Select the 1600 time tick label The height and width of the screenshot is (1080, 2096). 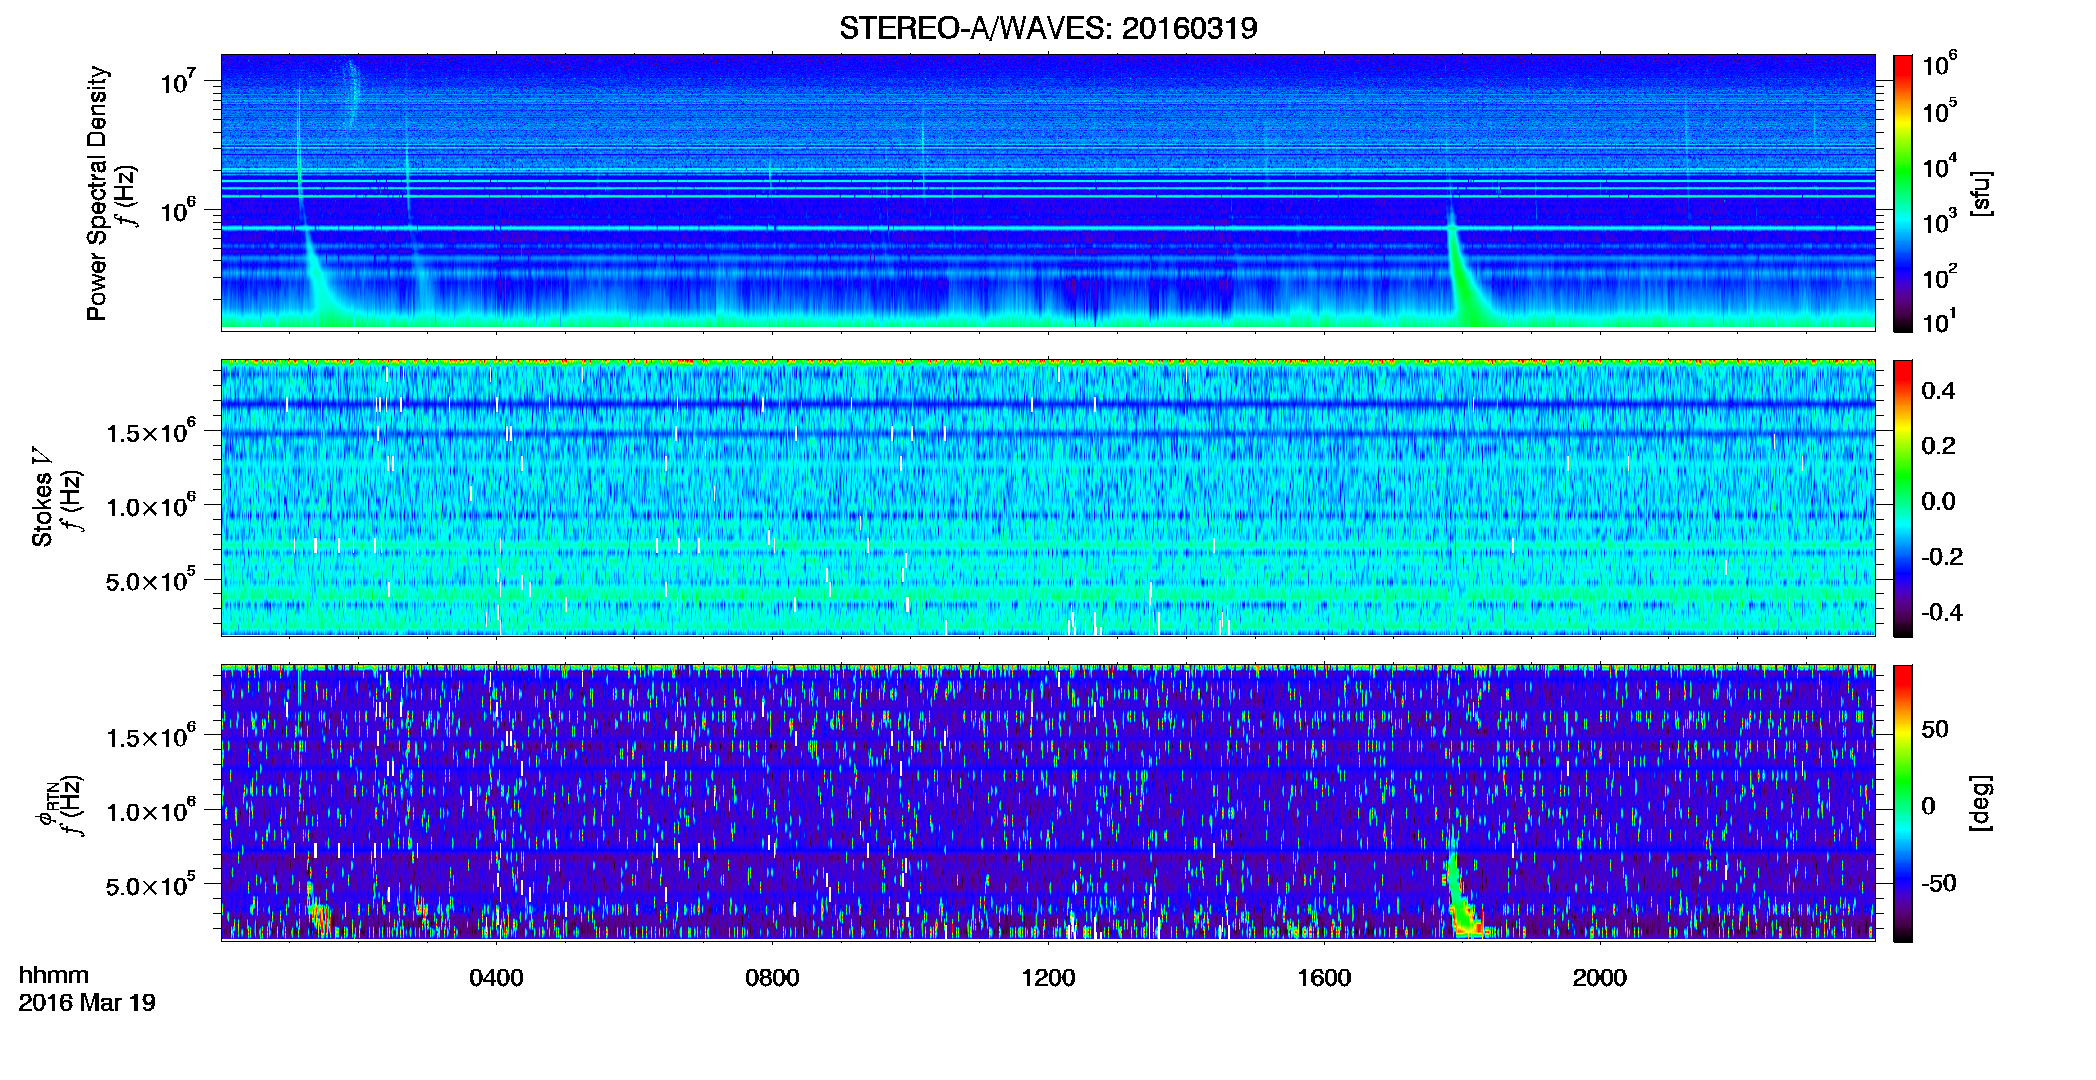click(1324, 978)
